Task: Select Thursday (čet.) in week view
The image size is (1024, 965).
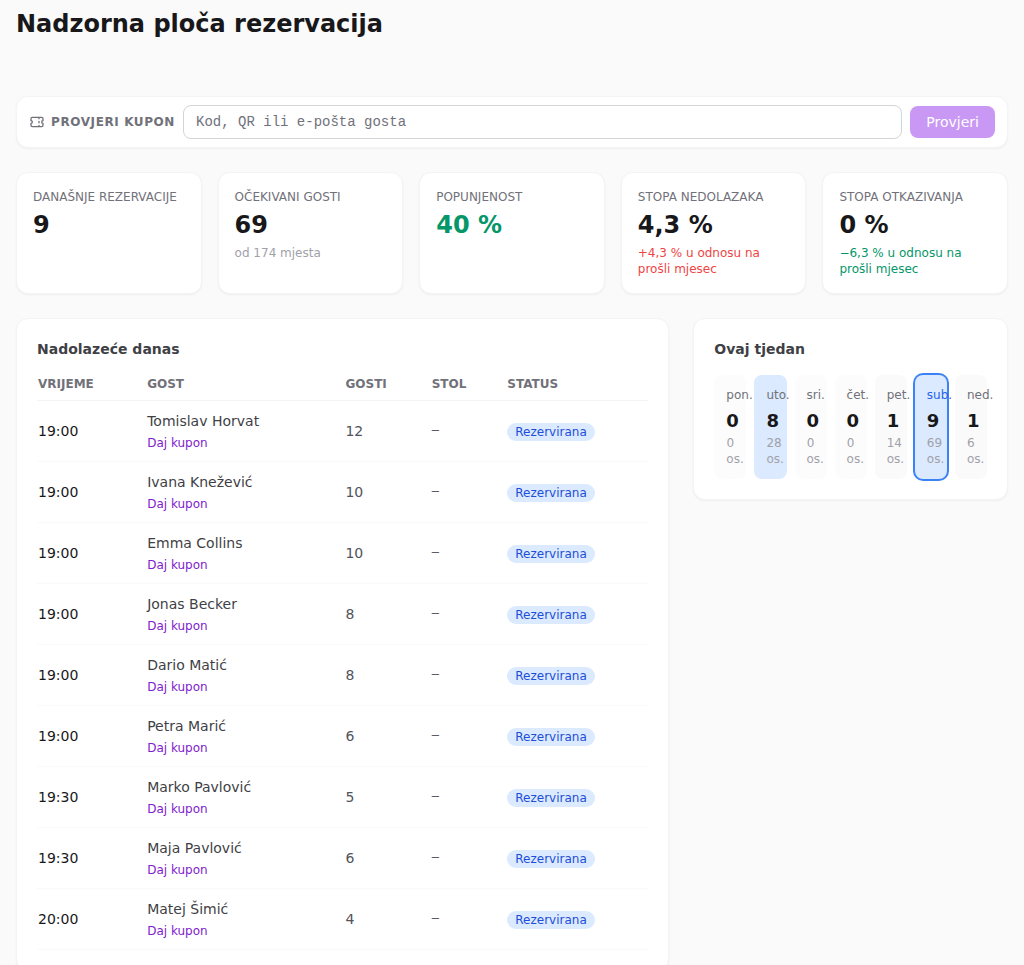Action: pos(851,427)
